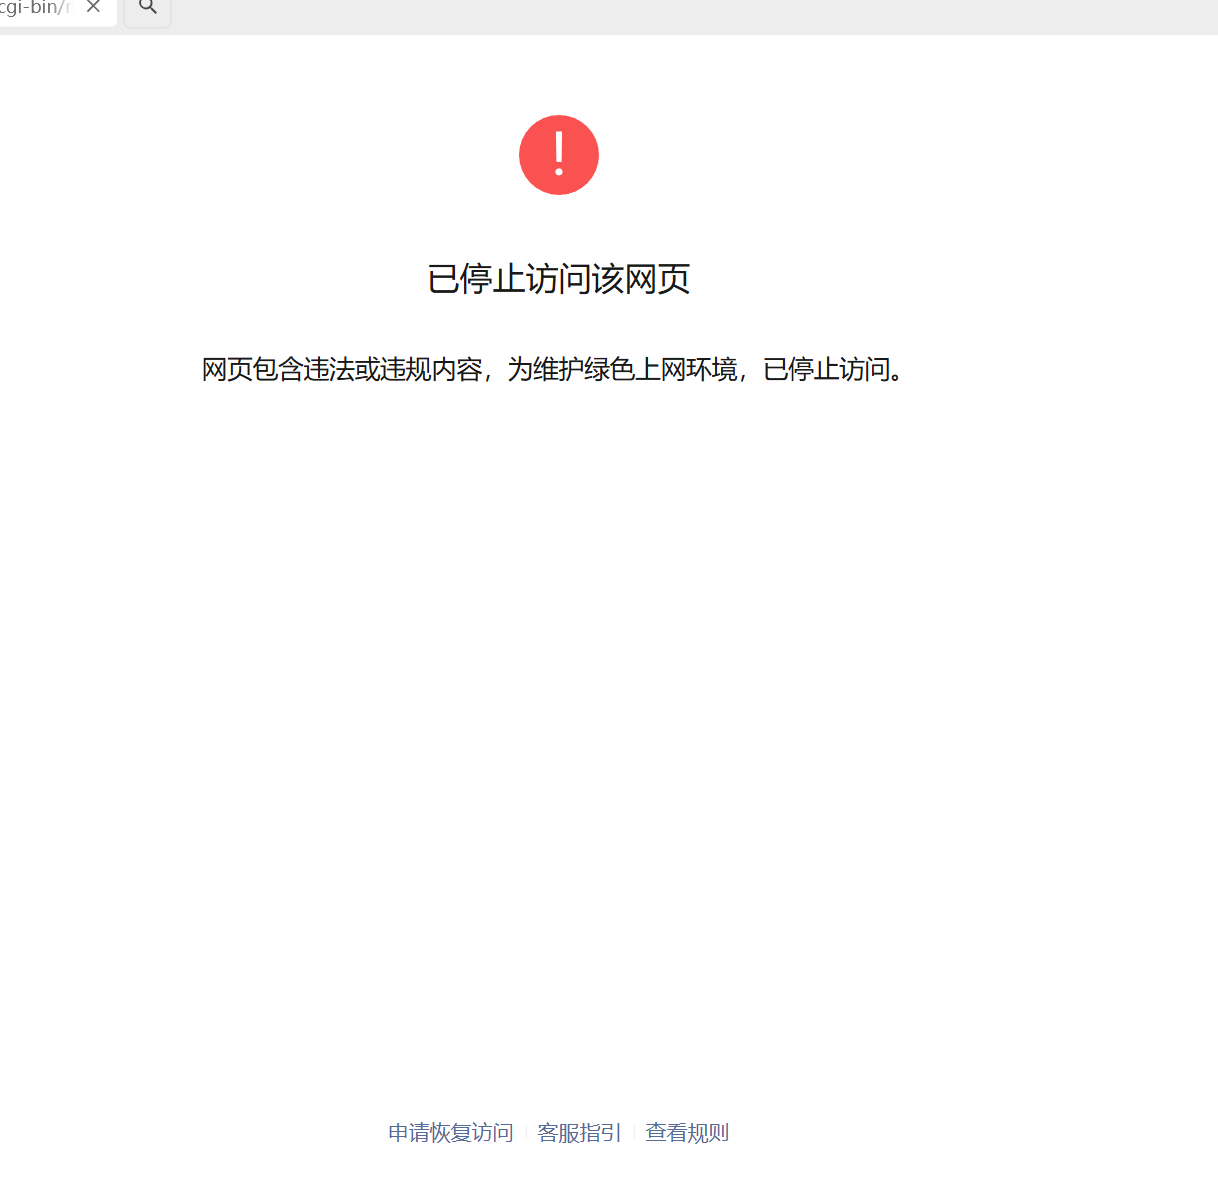Open the 客服指引 link
The width and height of the screenshot is (1218, 1179).
(579, 1133)
